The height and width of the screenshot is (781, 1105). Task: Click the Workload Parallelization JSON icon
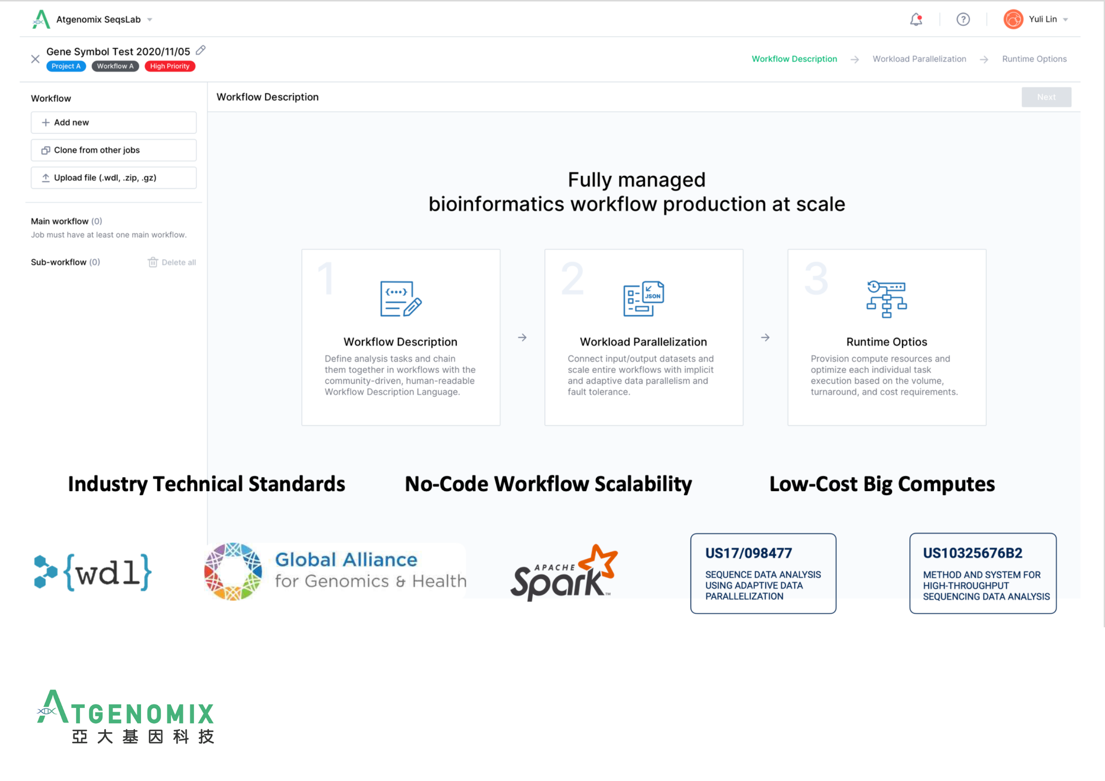pyautogui.click(x=643, y=298)
